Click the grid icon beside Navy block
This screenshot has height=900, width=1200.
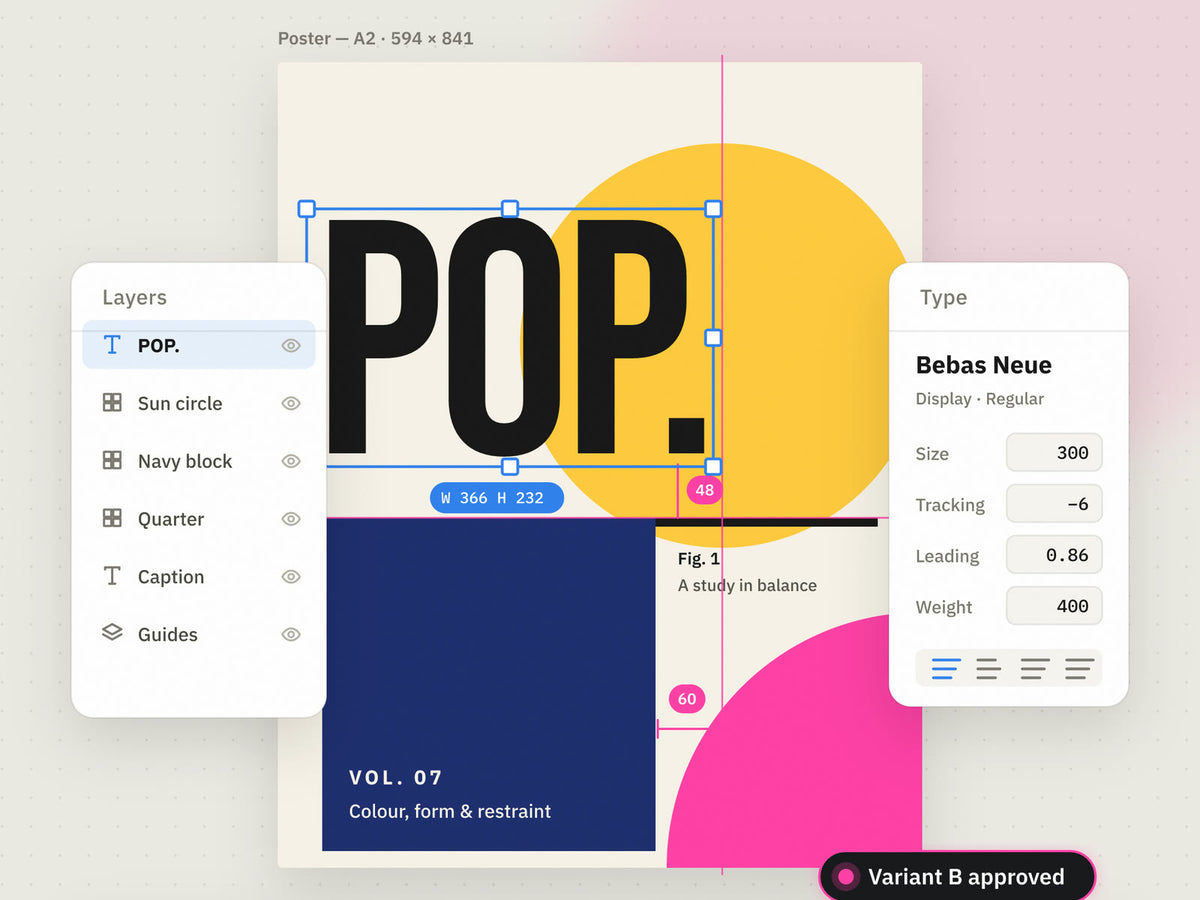pos(112,461)
